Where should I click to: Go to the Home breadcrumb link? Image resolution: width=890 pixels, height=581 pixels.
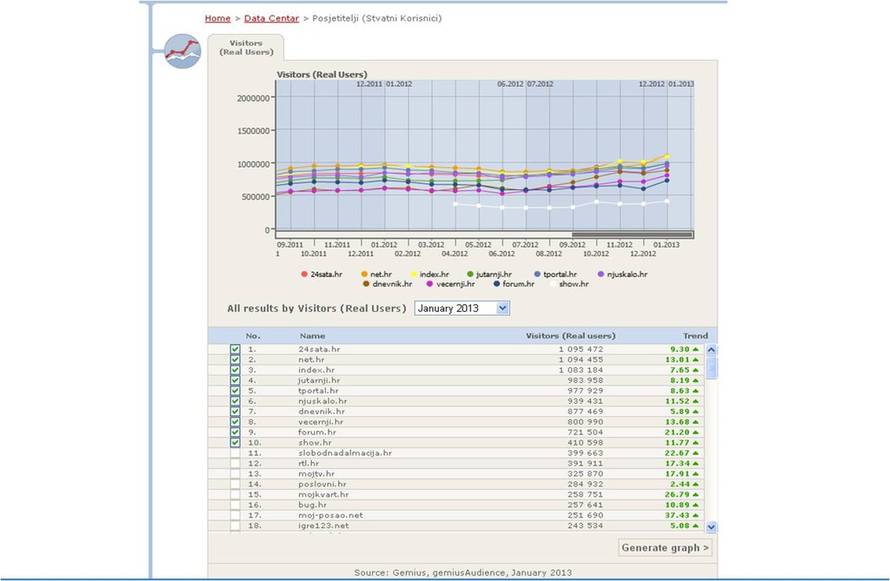(217, 18)
